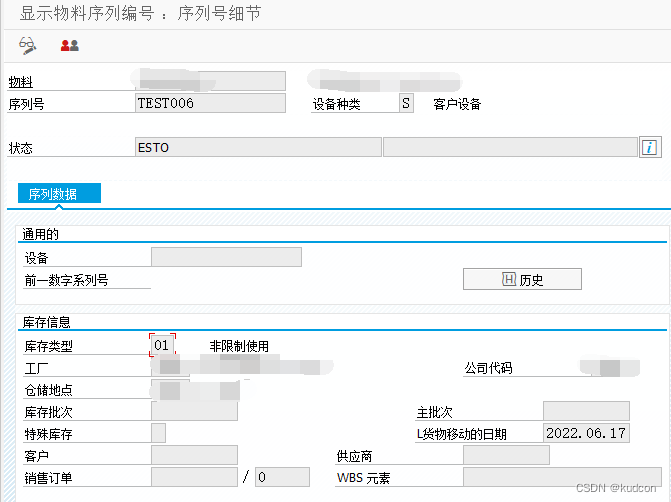Click the 客户设备 description text

pos(457,104)
